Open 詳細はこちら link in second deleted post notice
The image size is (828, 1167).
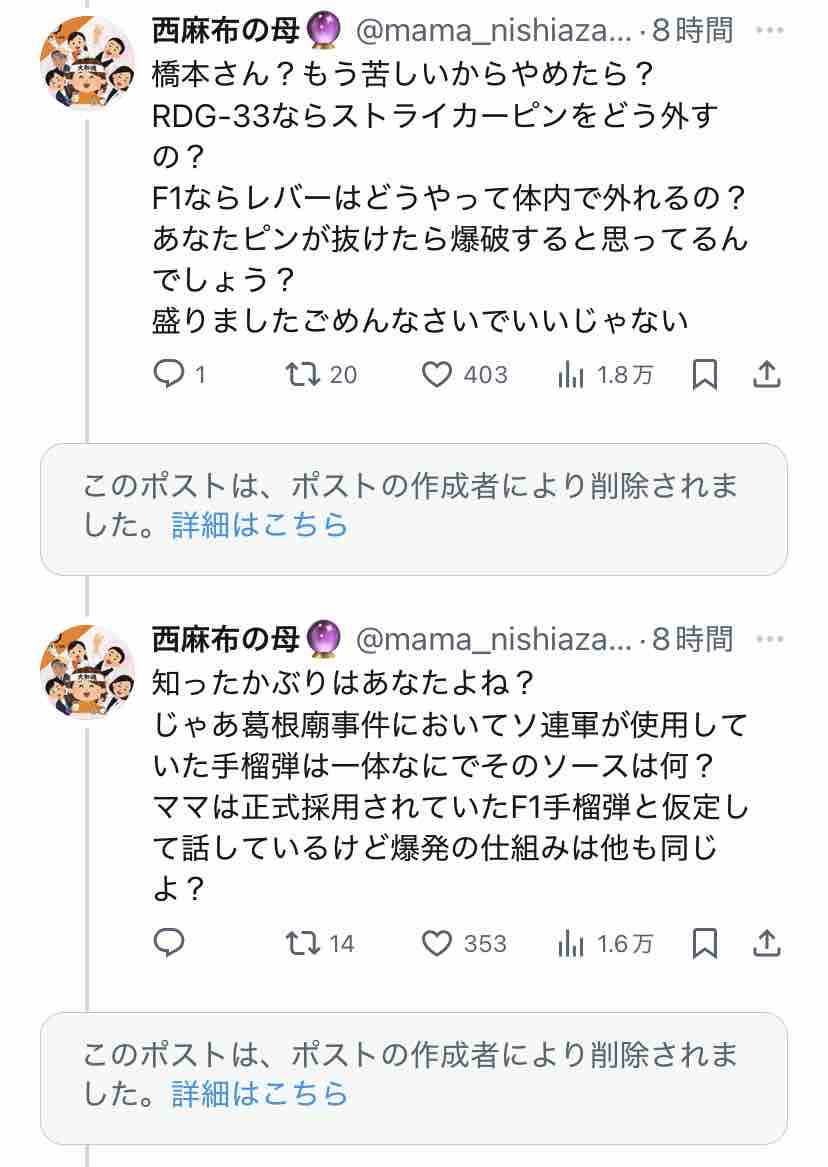[260, 1094]
